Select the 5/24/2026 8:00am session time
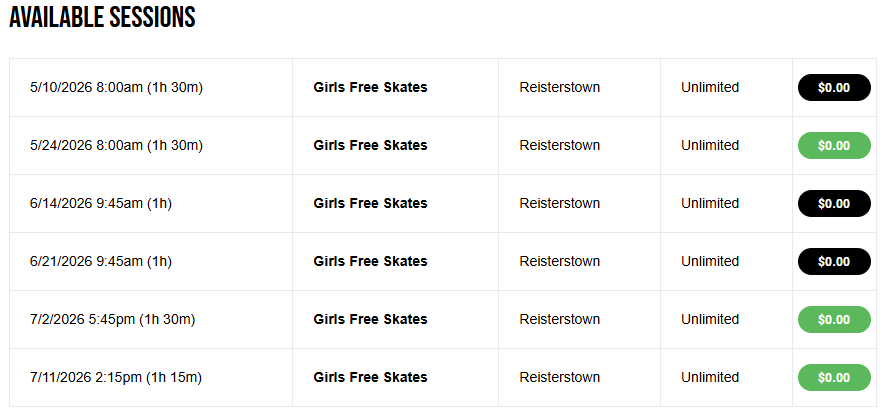 (116, 146)
